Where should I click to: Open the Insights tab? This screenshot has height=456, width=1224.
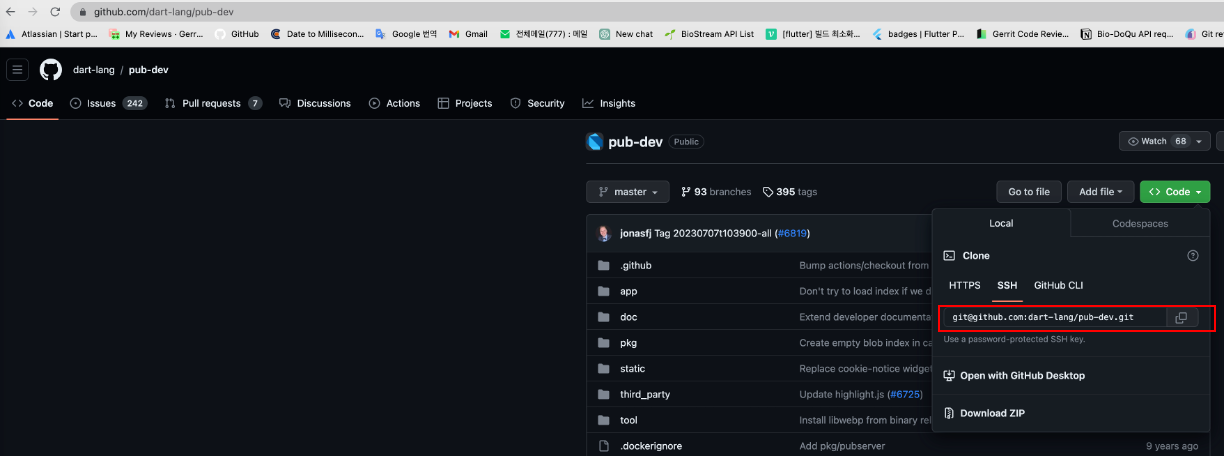[609, 103]
